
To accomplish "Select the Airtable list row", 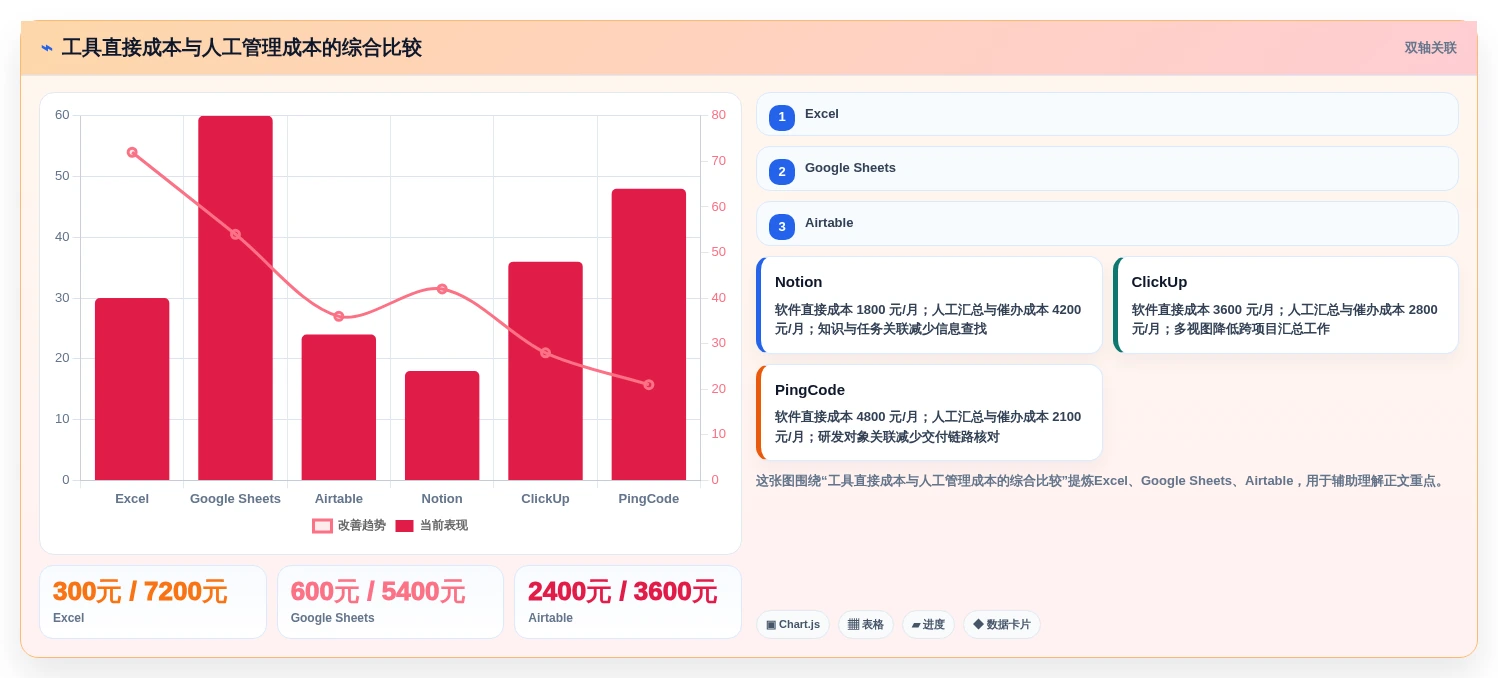I will coord(1107,224).
